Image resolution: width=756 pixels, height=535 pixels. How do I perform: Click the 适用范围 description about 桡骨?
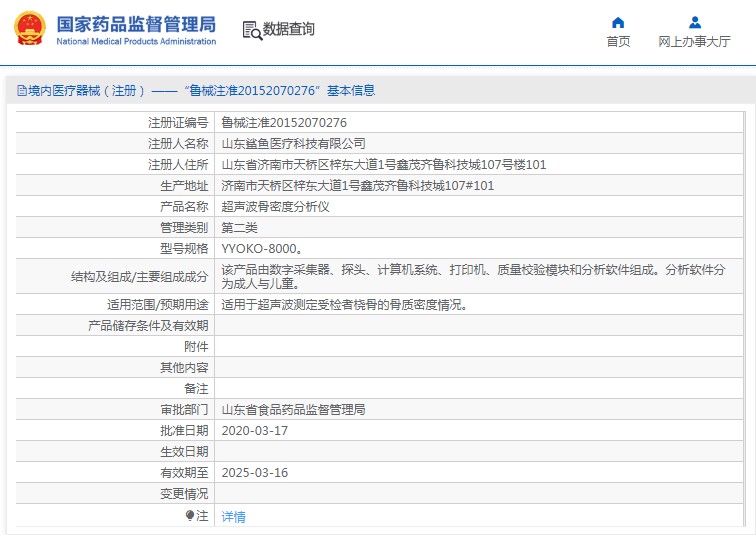pyautogui.click(x=344, y=305)
